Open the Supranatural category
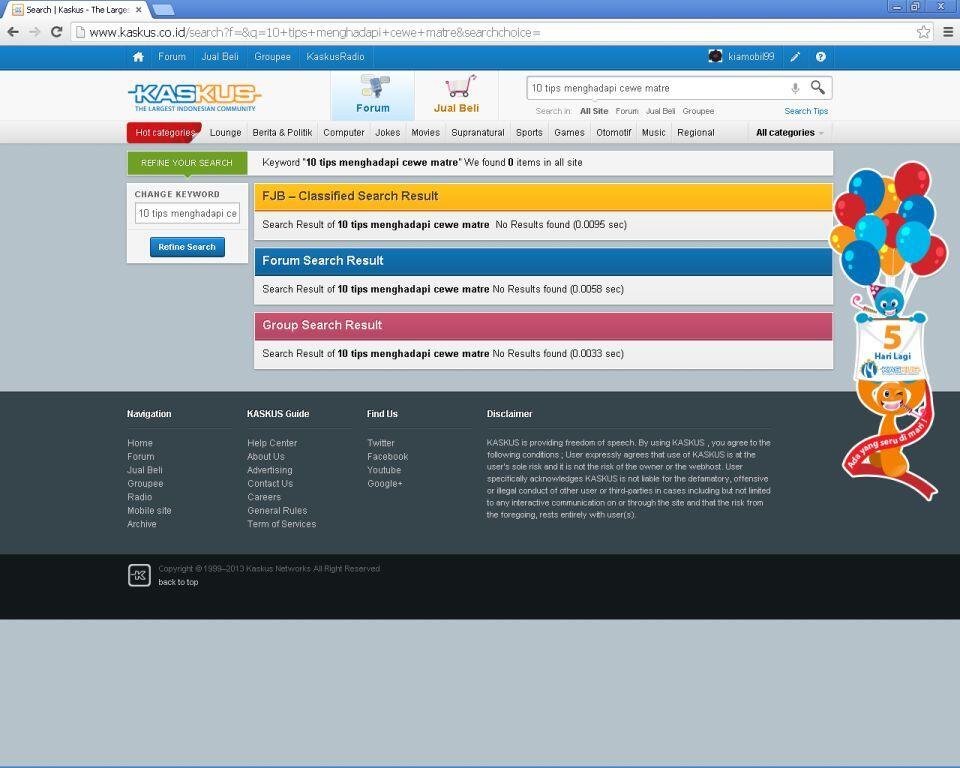Image resolution: width=960 pixels, height=768 pixels. tap(478, 133)
